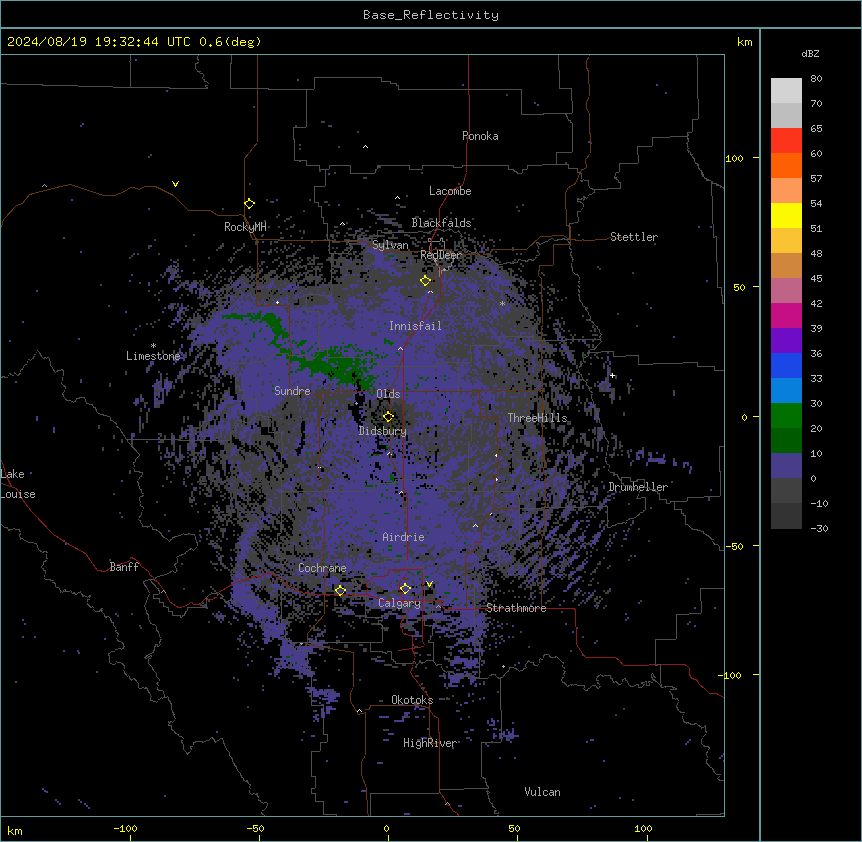862x842 pixels.
Task: Pick the magenta 39-42 dBZ legend swatch
Action: point(786,315)
